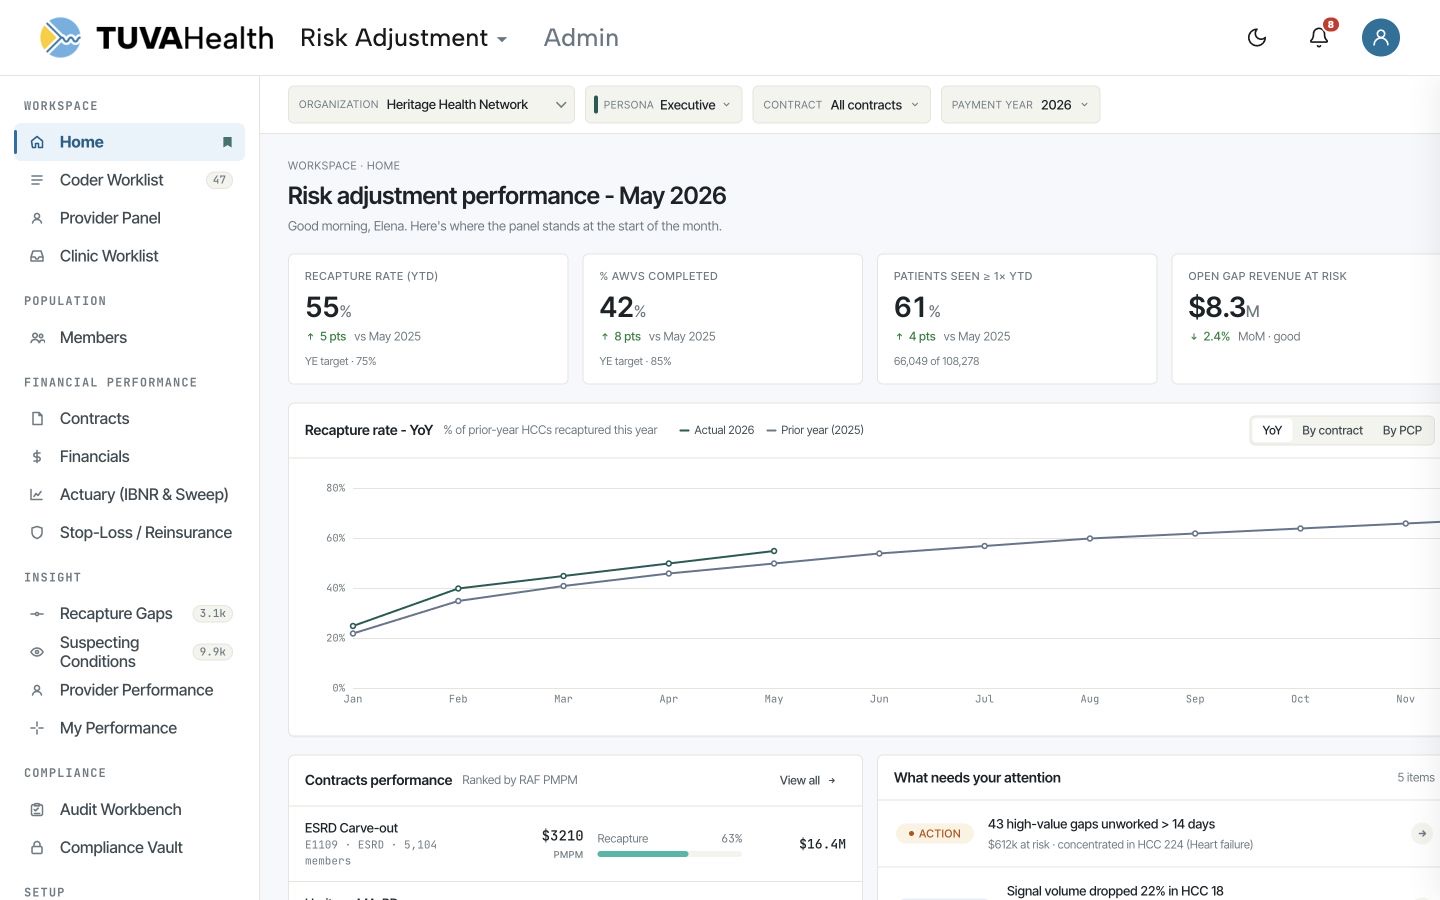
Task: Click the Patients Seen ≥ 1× YTD card
Action: 1017,319
